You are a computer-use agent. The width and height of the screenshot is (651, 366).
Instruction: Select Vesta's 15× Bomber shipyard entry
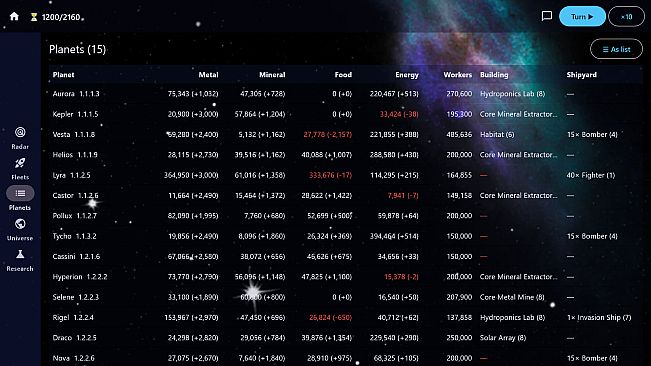592,134
